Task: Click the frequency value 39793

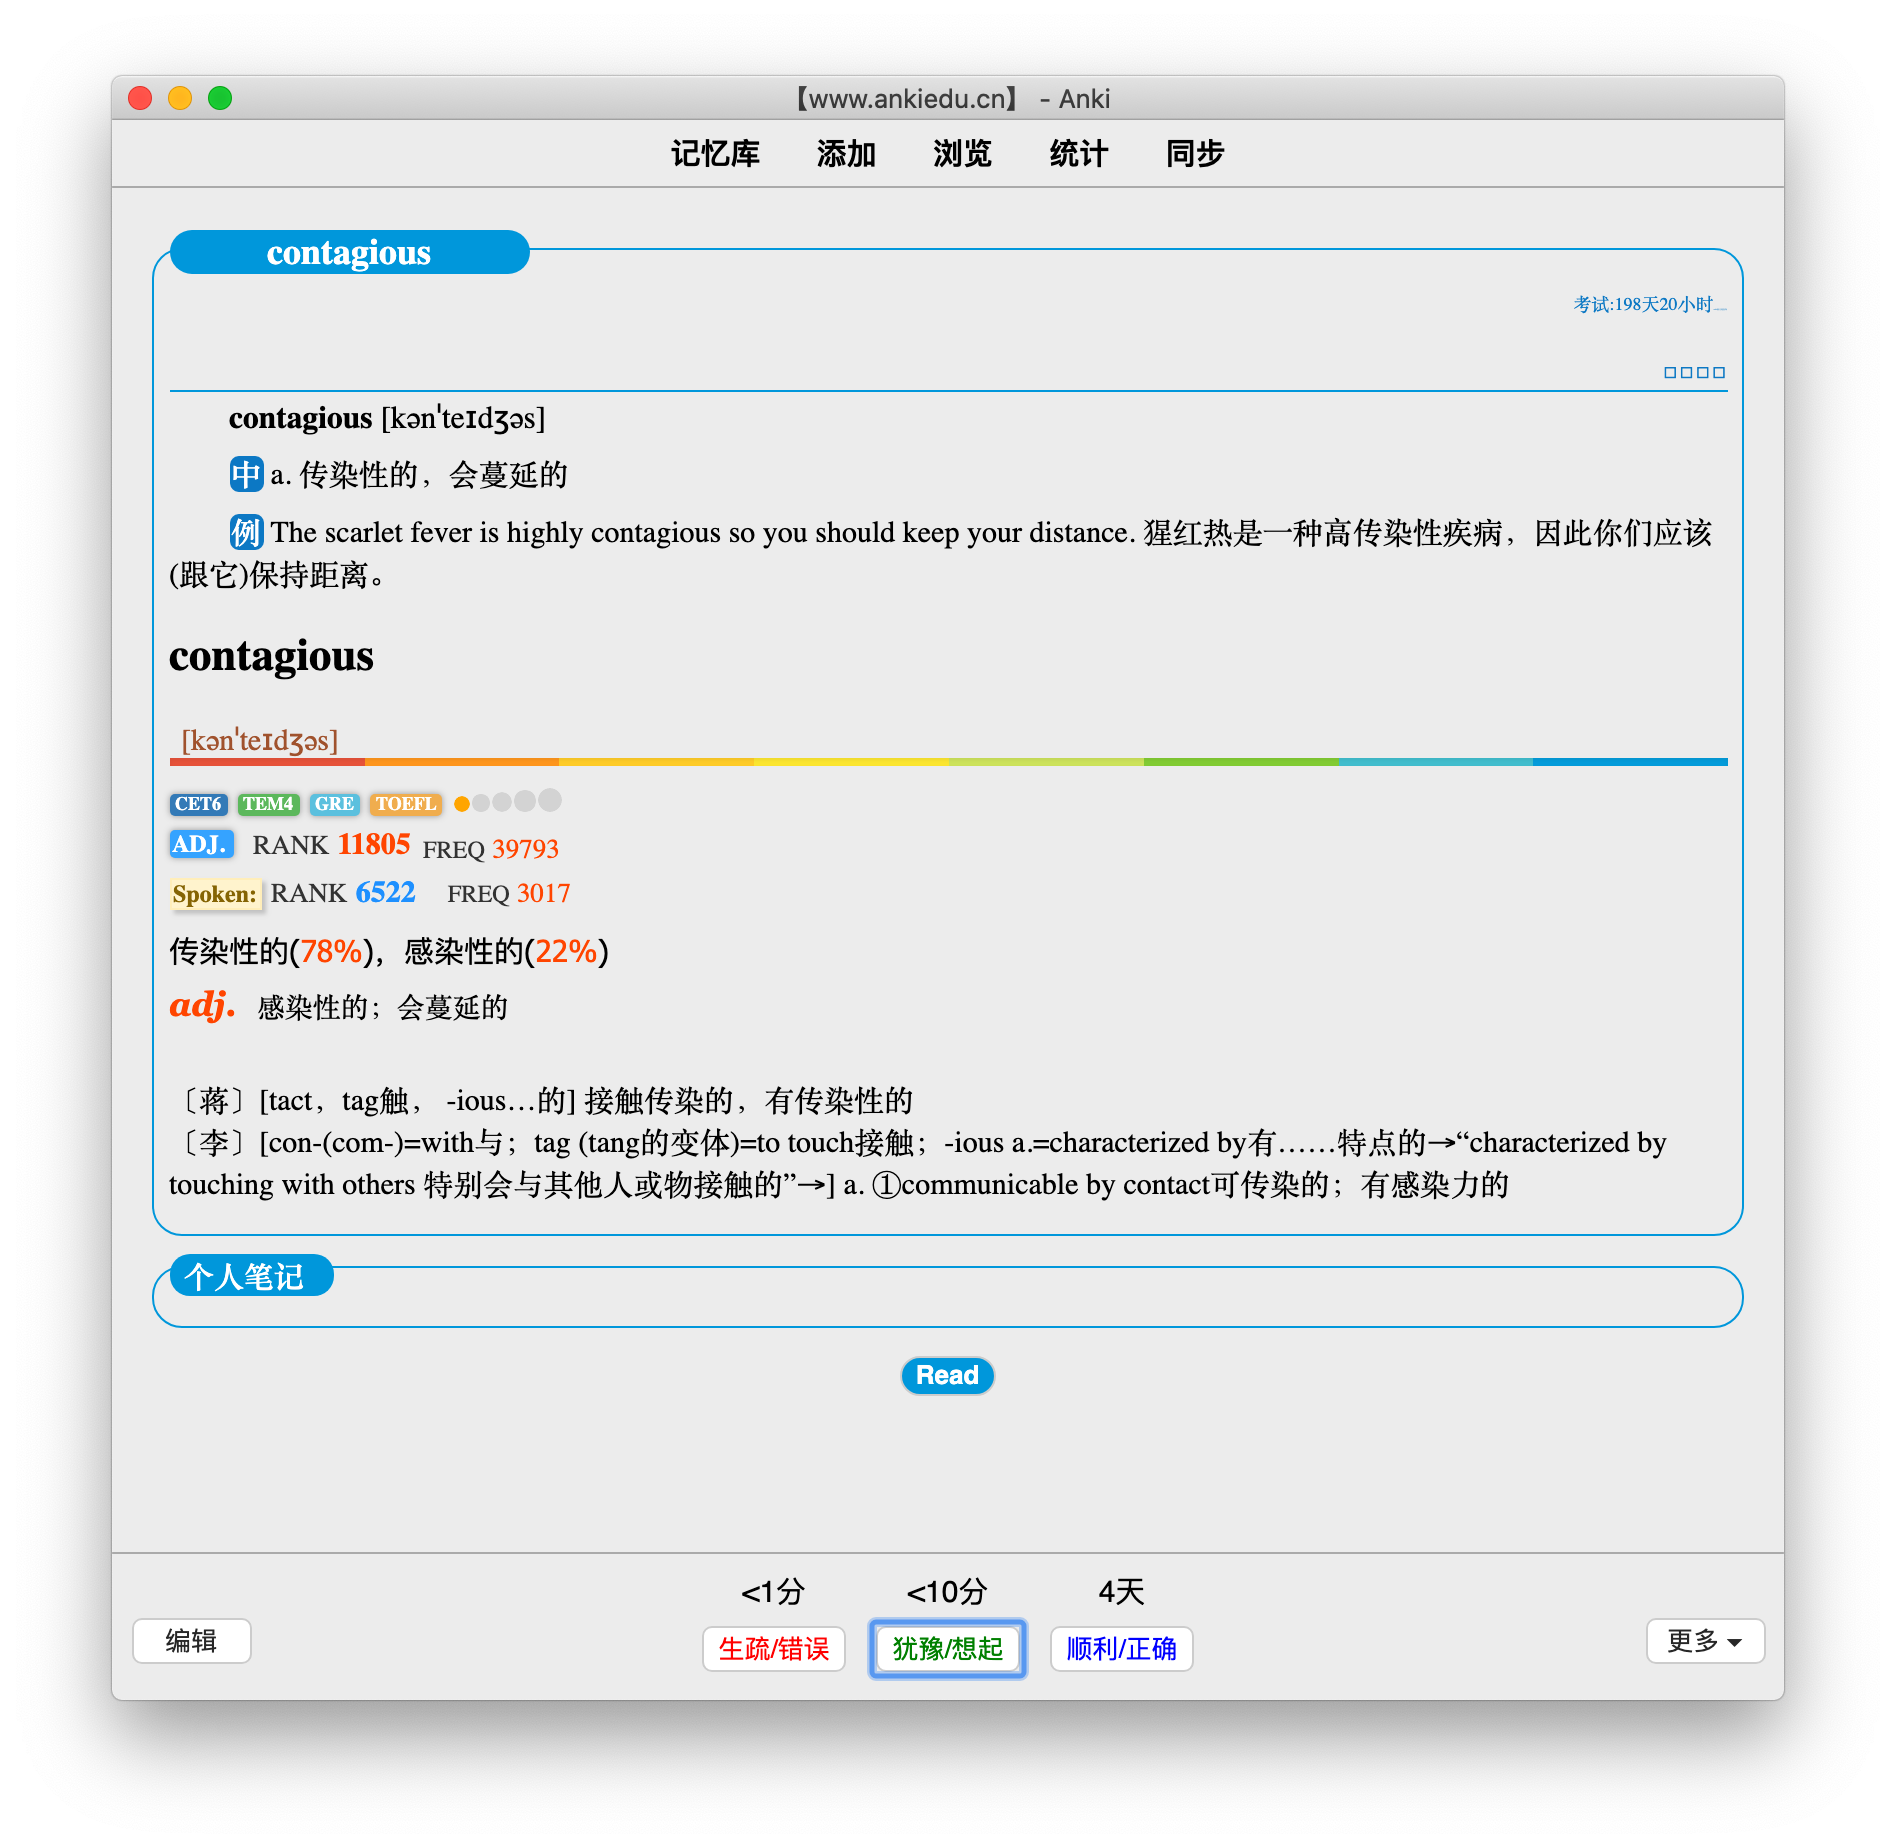Action: (525, 849)
